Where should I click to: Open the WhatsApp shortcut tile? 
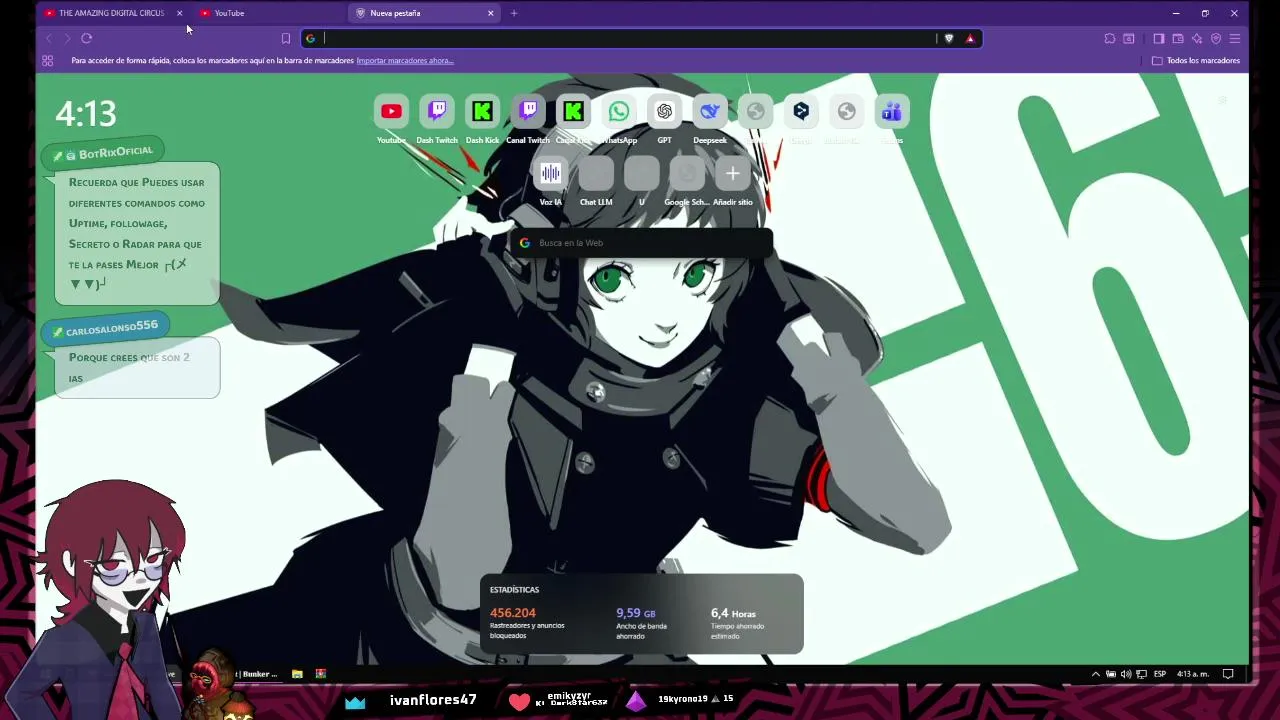[x=619, y=112]
